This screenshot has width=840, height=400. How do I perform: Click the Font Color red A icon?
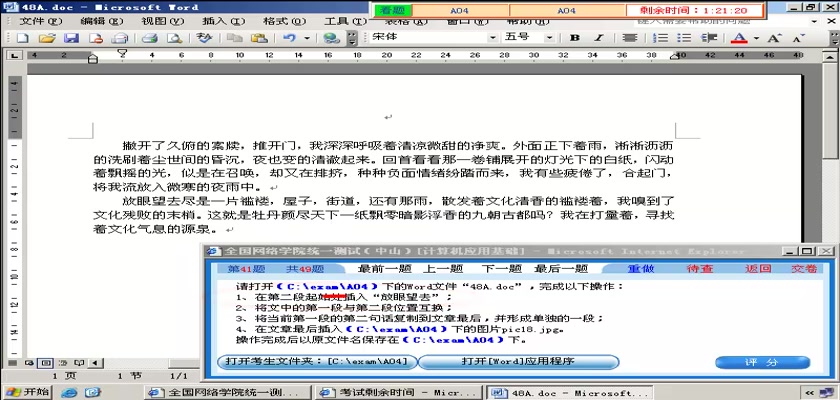point(739,38)
